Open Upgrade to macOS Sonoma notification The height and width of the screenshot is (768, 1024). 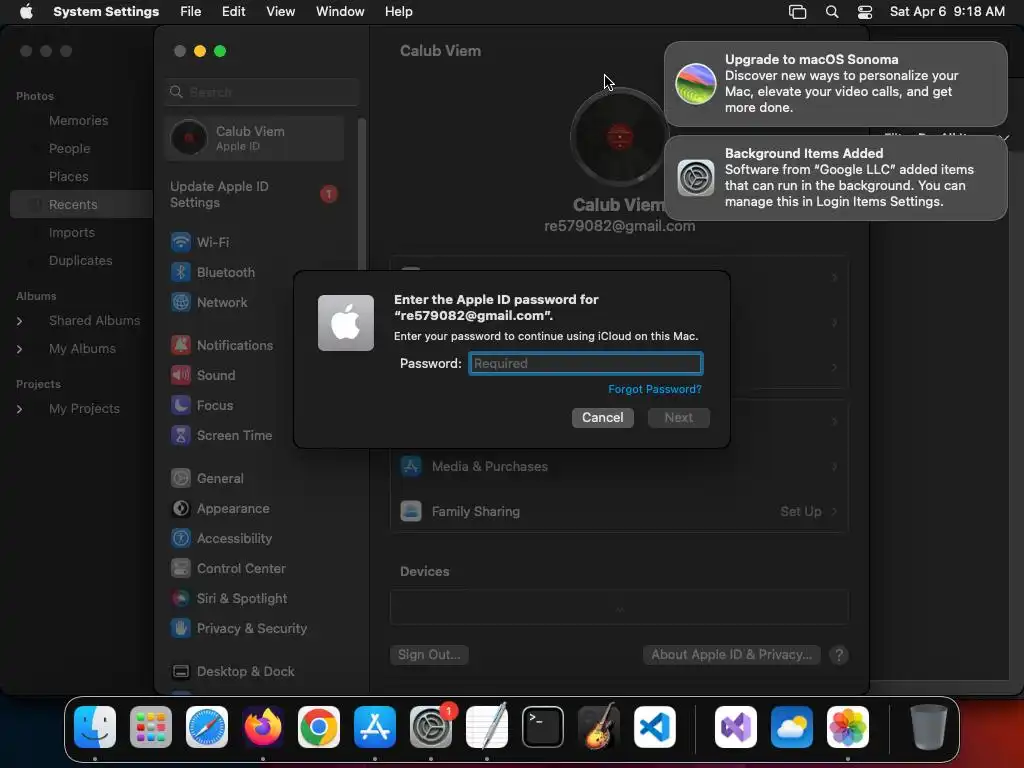pos(835,84)
